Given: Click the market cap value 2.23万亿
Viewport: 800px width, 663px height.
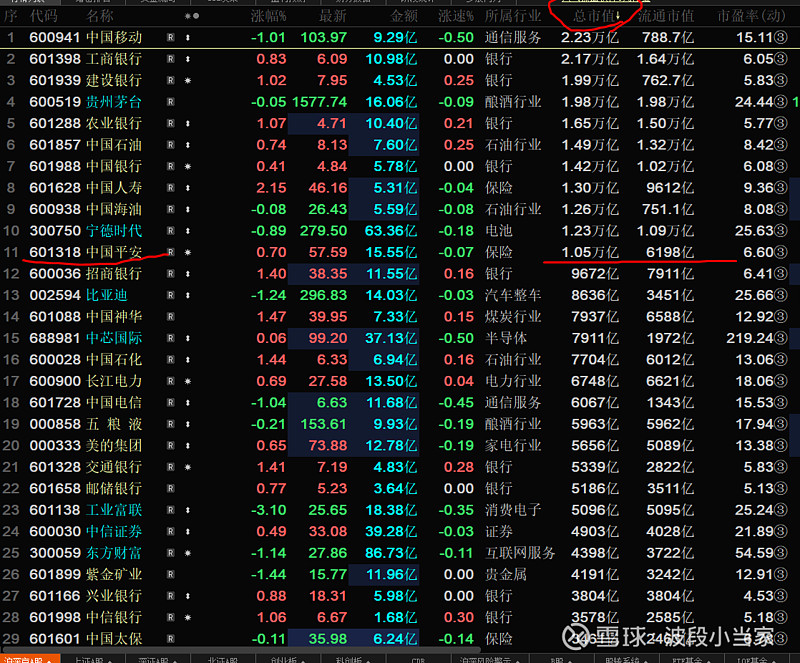Looking at the screenshot, I should point(590,38).
